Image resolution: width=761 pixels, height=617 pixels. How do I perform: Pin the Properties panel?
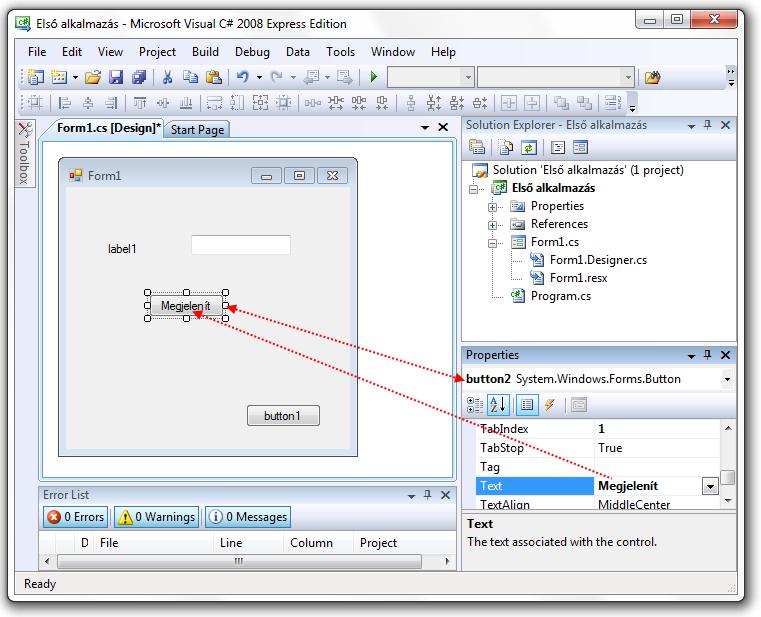click(708, 355)
